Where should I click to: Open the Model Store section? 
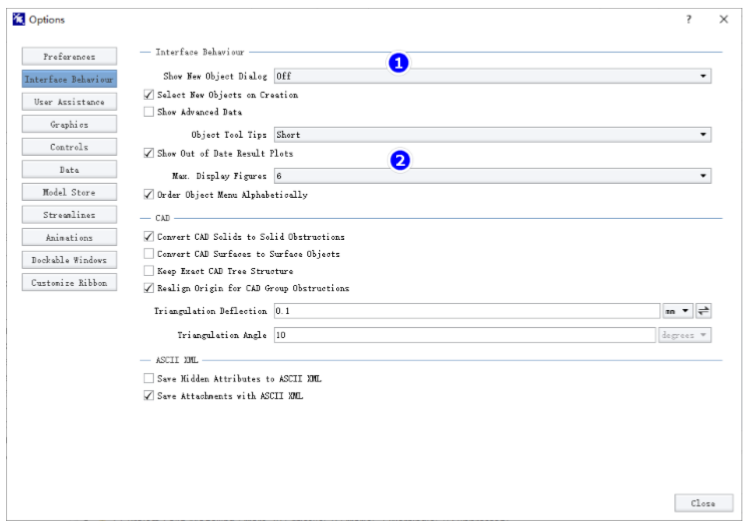tap(69, 192)
